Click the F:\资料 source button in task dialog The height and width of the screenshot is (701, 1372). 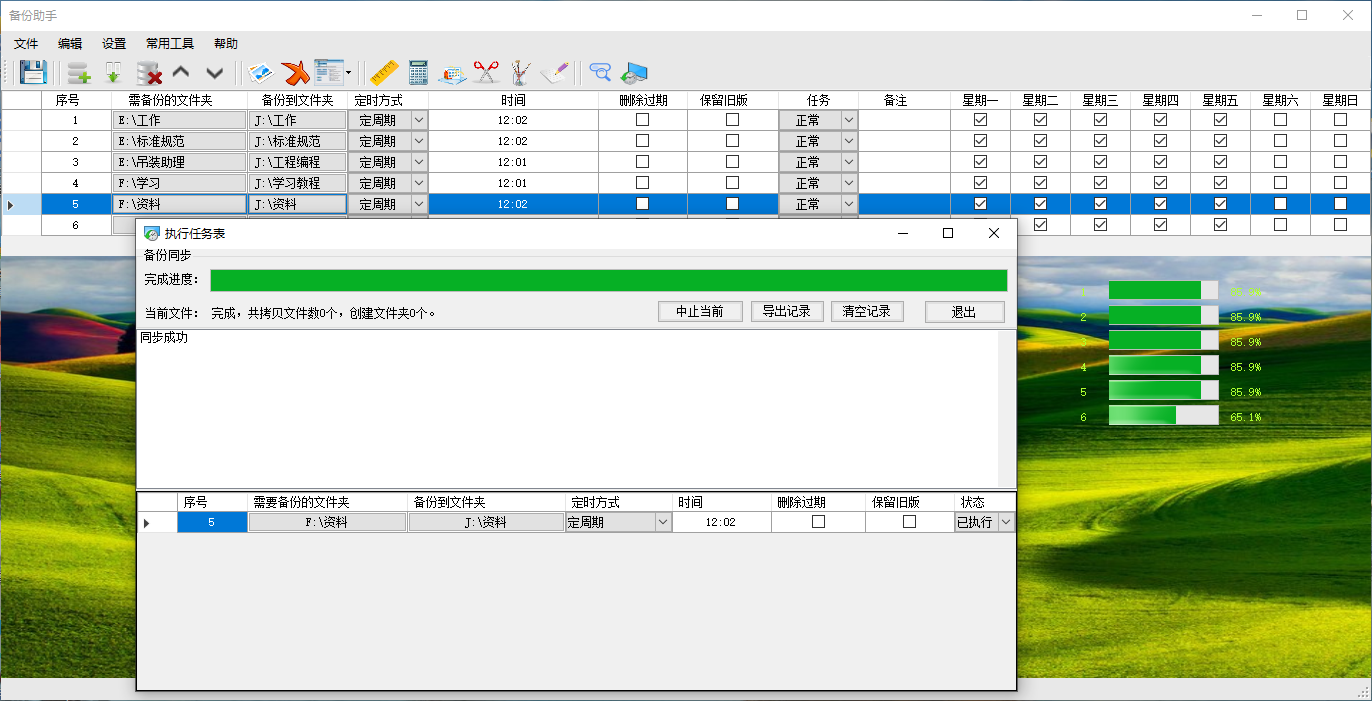[327, 522]
